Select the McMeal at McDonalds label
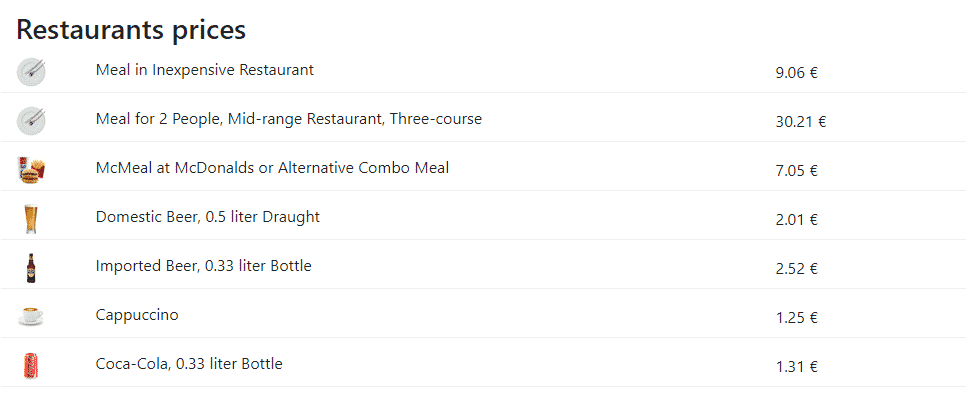This screenshot has height=411, width=966. tap(272, 168)
